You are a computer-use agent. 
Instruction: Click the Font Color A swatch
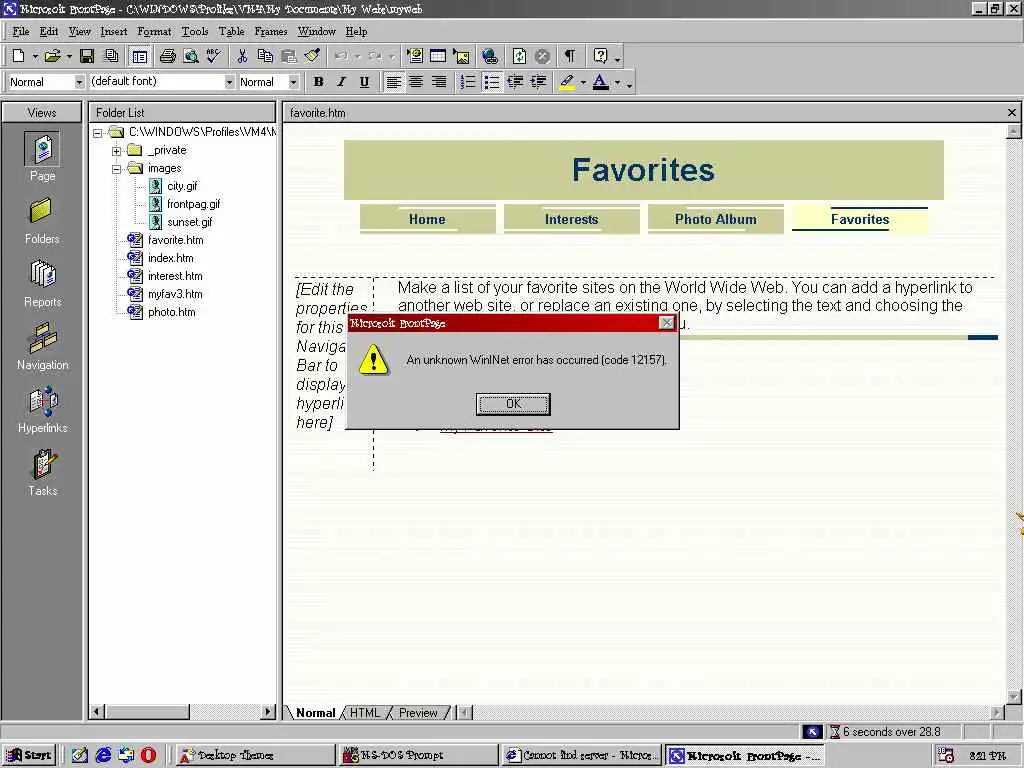pos(601,82)
